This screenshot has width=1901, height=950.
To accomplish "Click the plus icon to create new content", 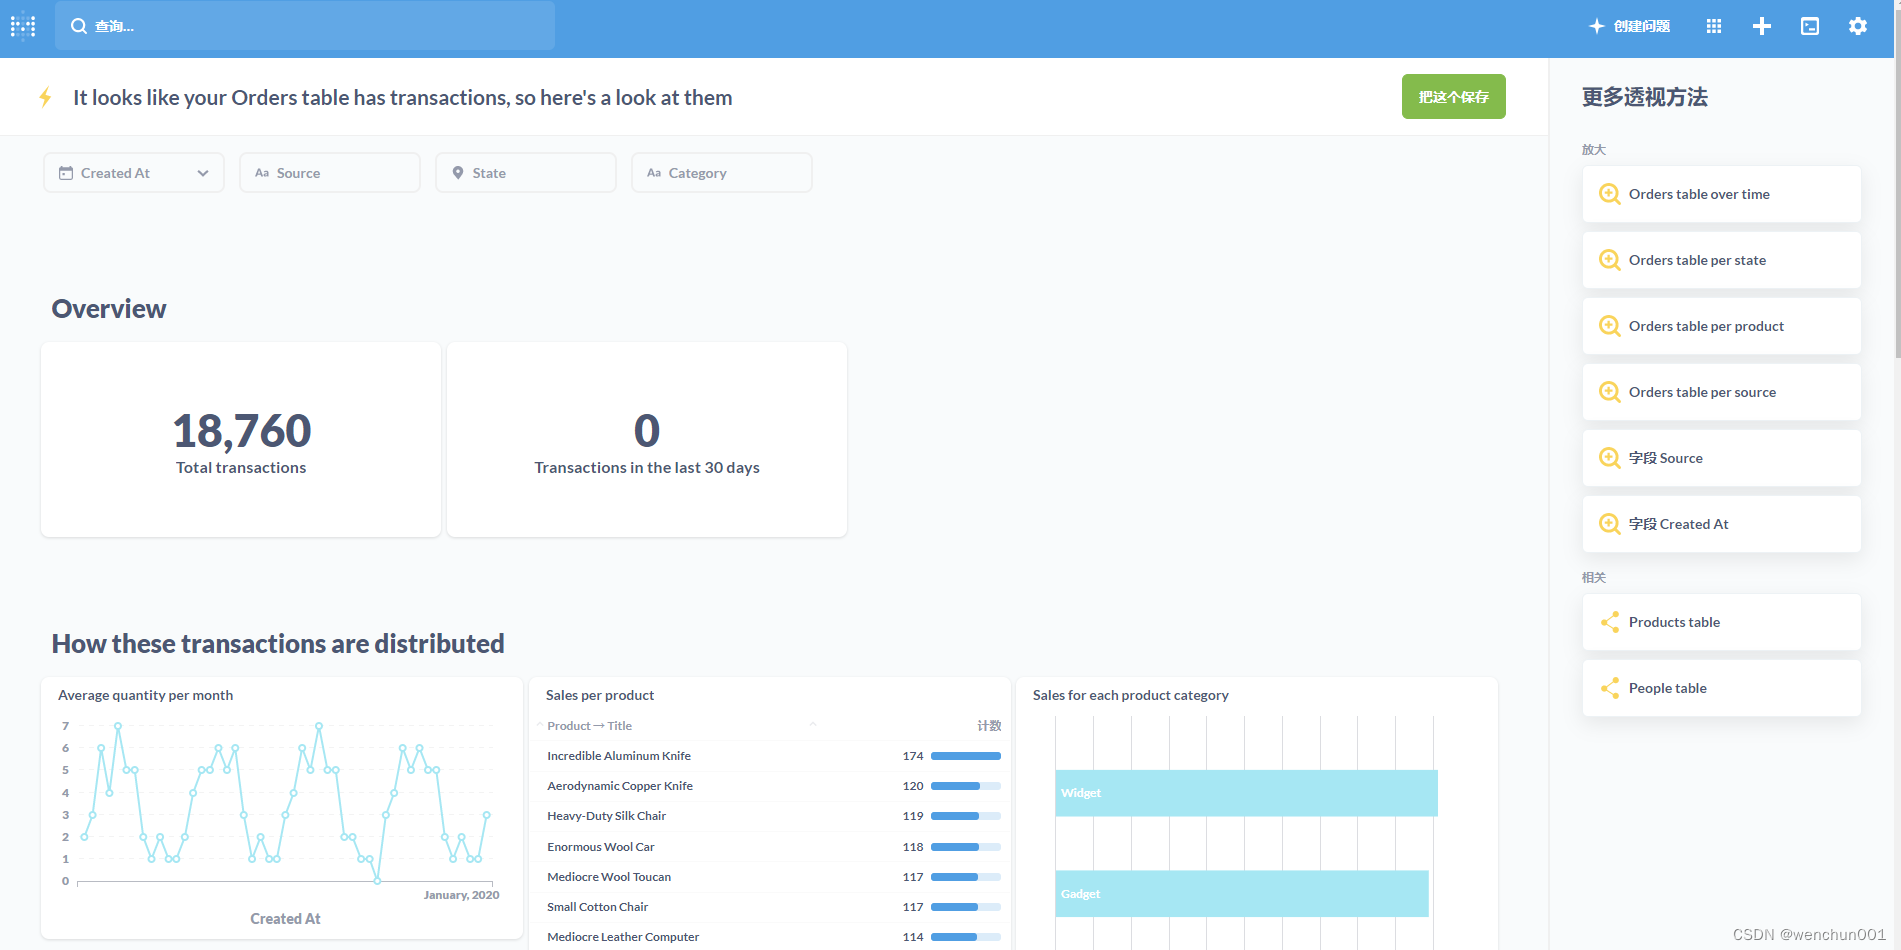I will tap(1761, 25).
